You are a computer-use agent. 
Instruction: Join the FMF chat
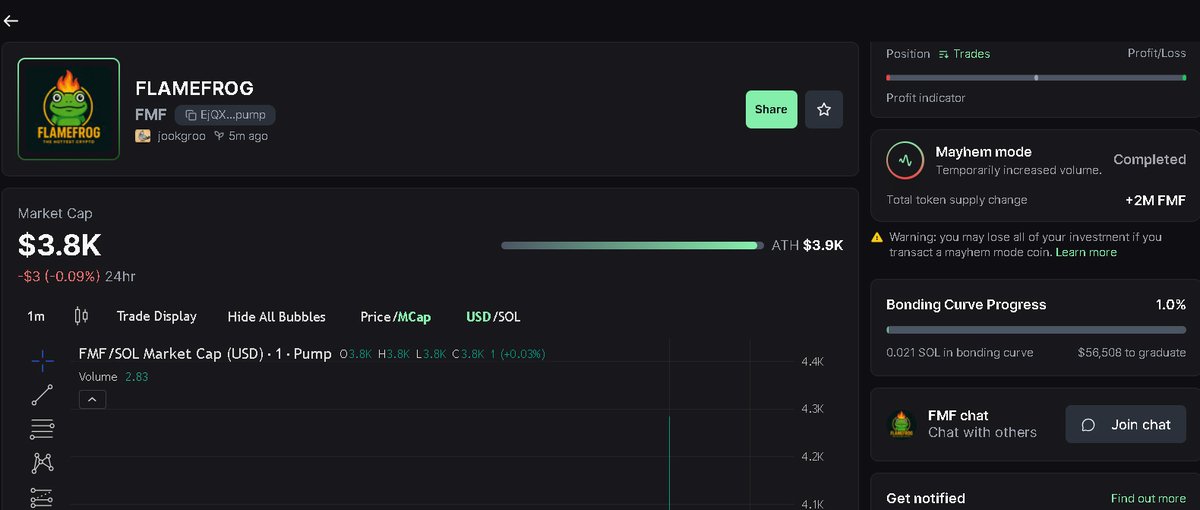click(1126, 424)
